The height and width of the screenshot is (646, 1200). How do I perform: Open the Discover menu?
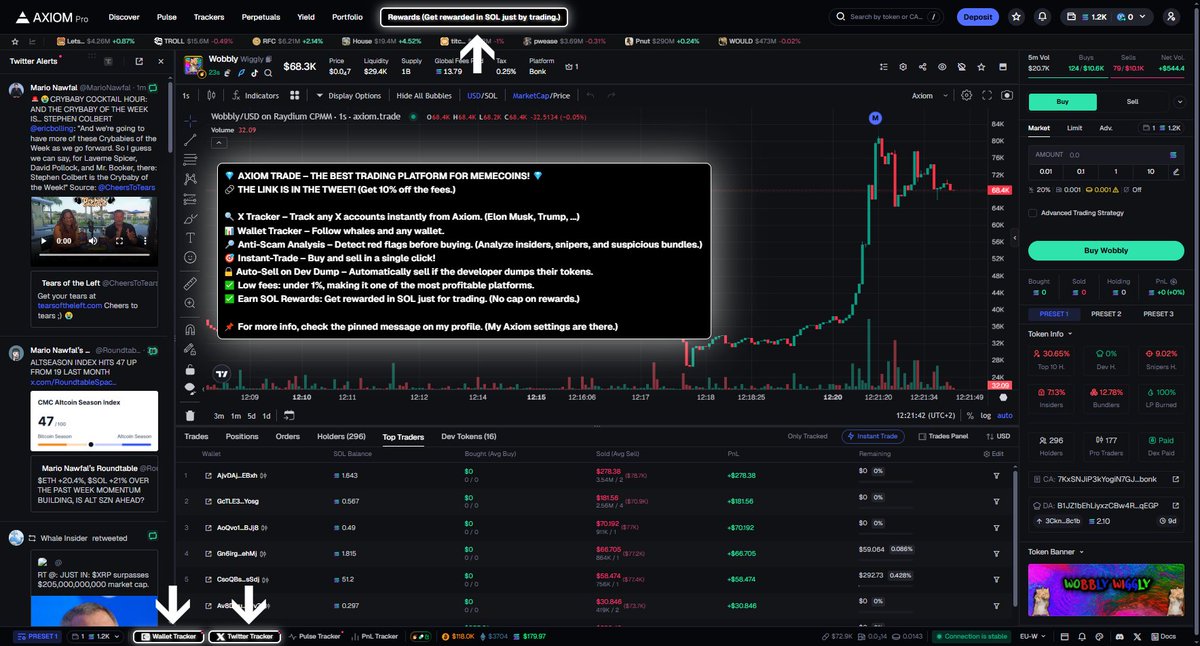[x=124, y=17]
